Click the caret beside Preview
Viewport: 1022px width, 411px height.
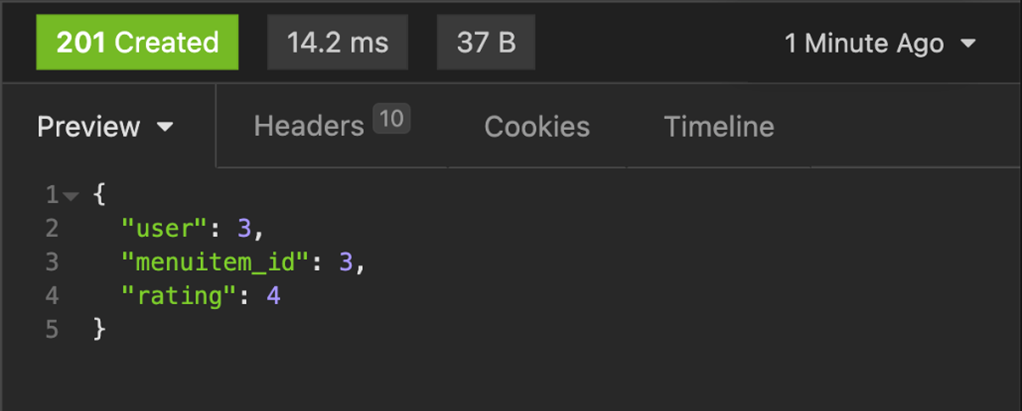pos(166,128)
